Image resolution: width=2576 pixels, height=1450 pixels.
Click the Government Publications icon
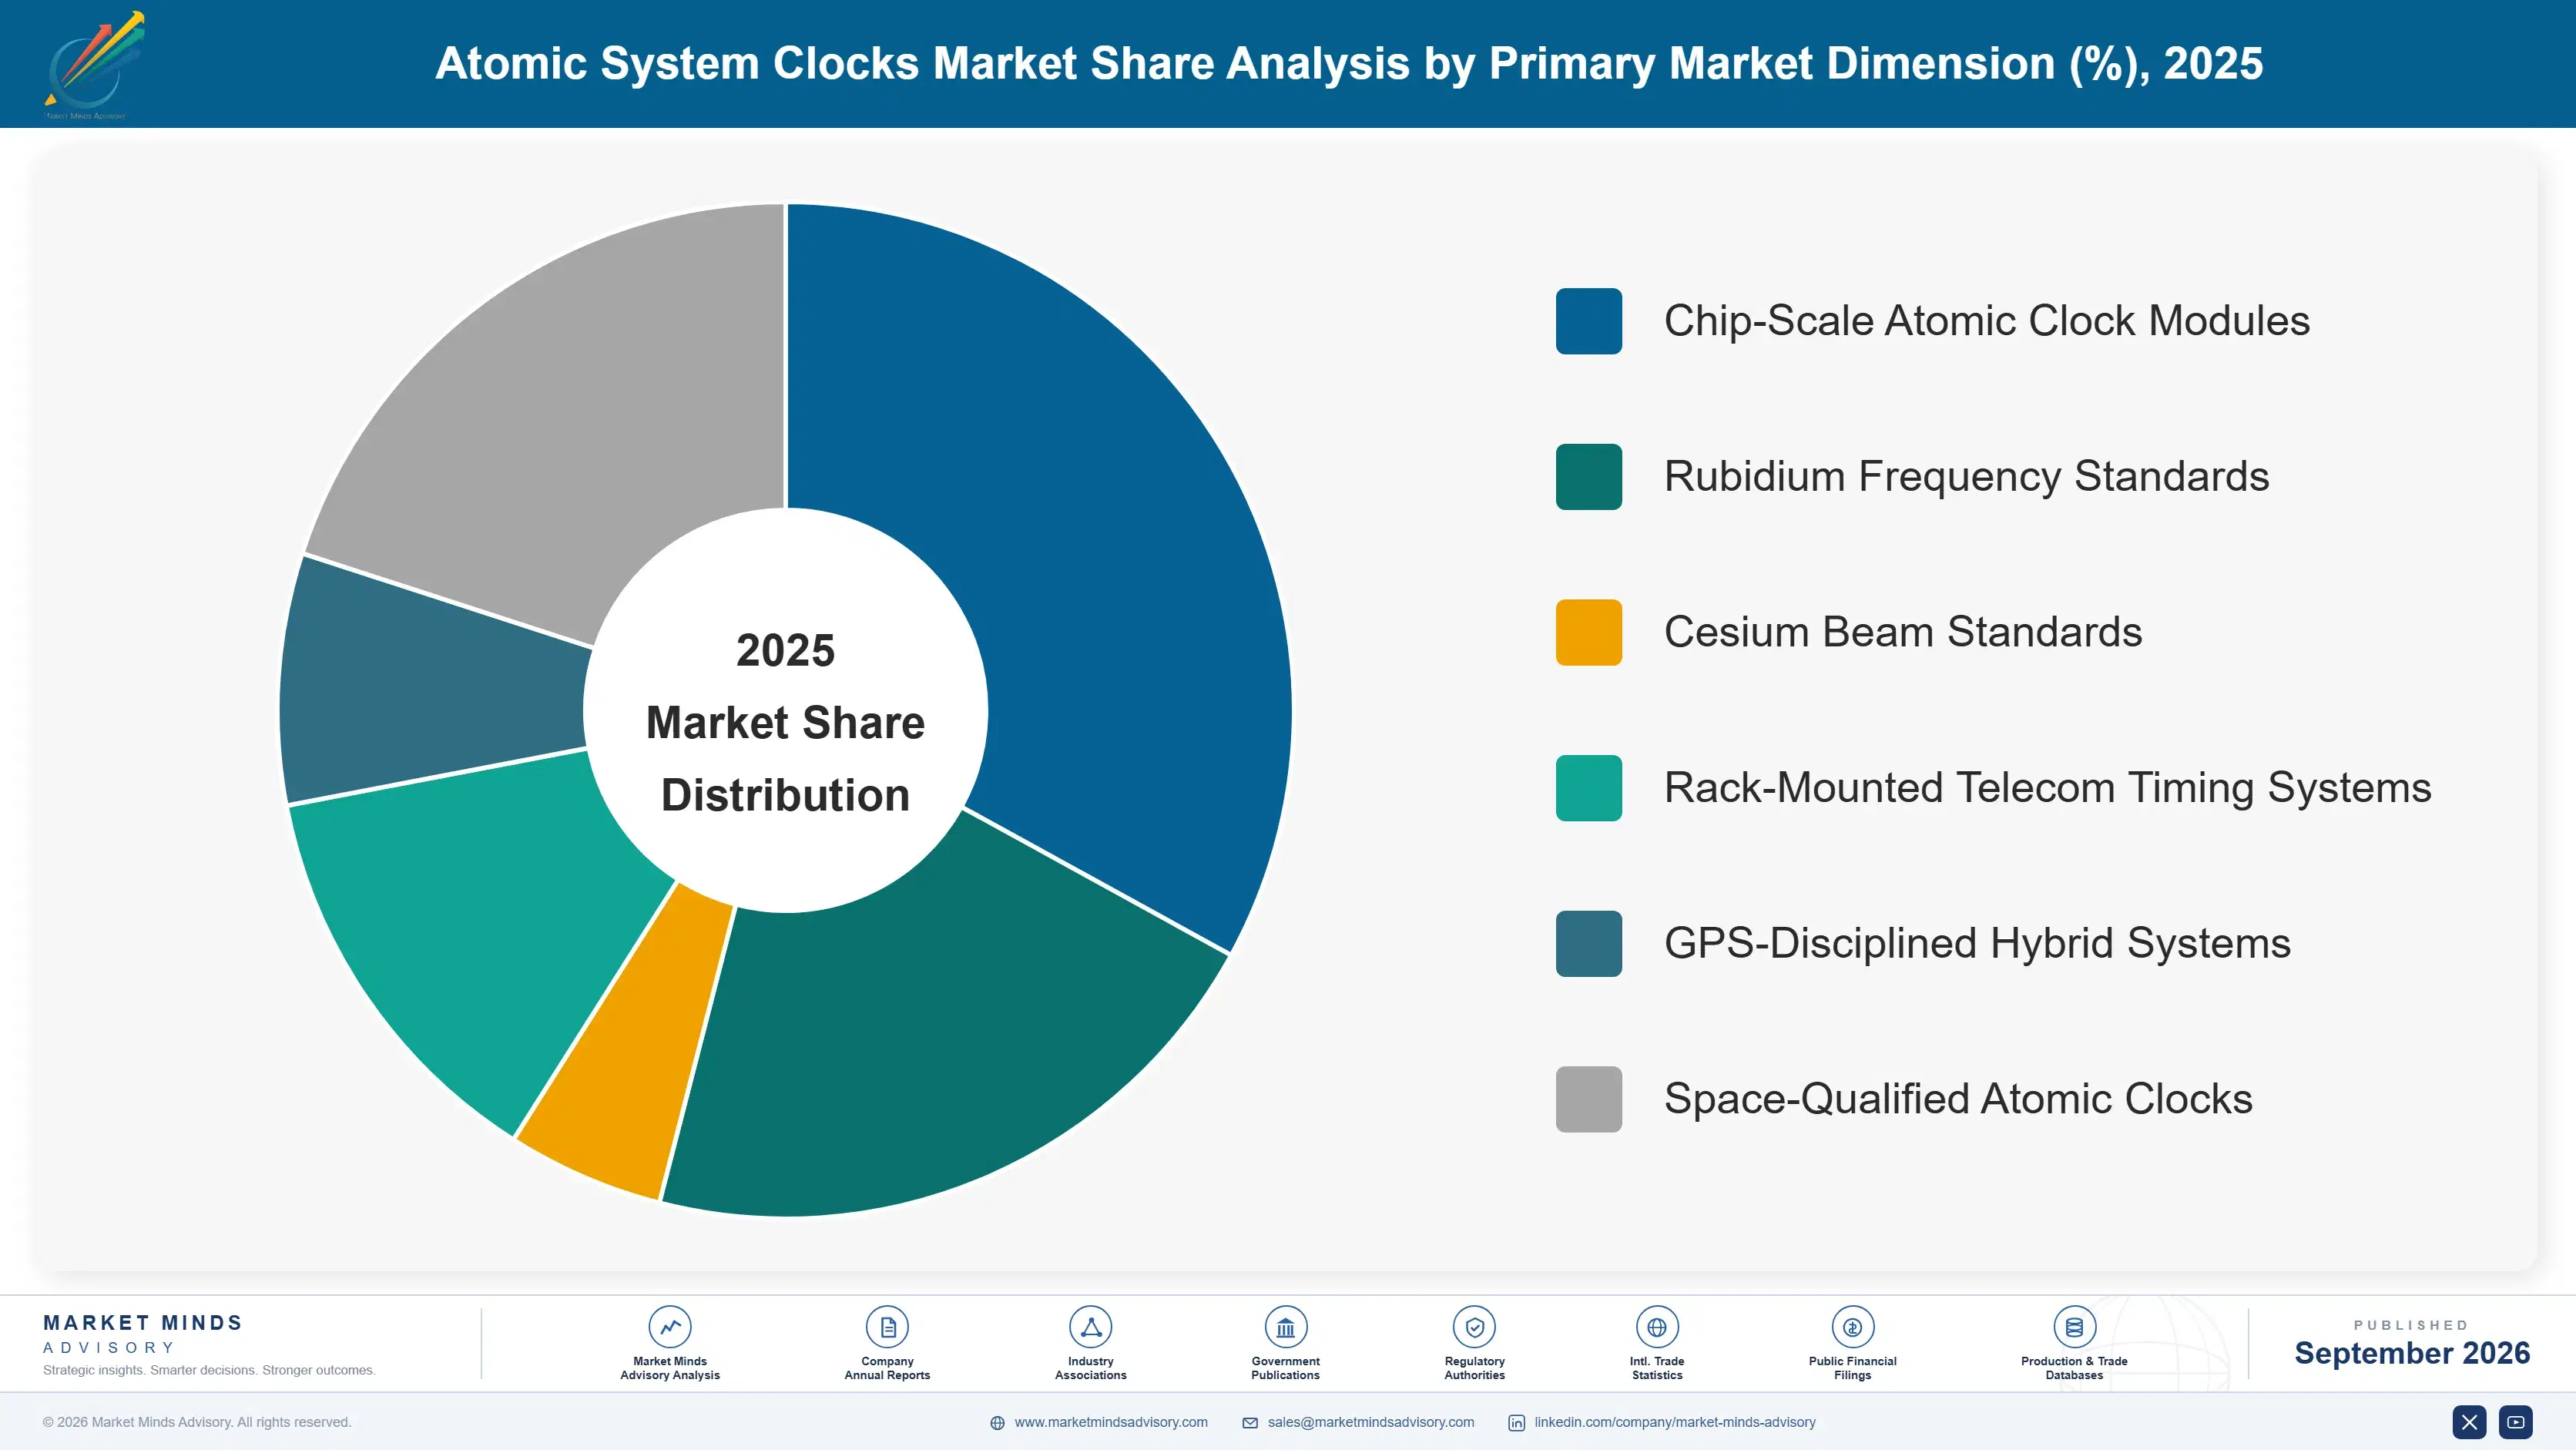(1285, 1327)
